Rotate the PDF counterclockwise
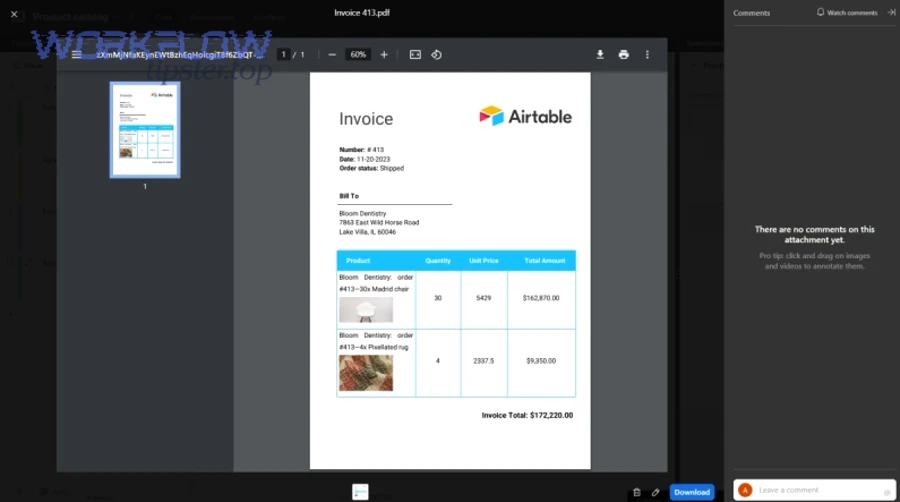 [436, 55]
